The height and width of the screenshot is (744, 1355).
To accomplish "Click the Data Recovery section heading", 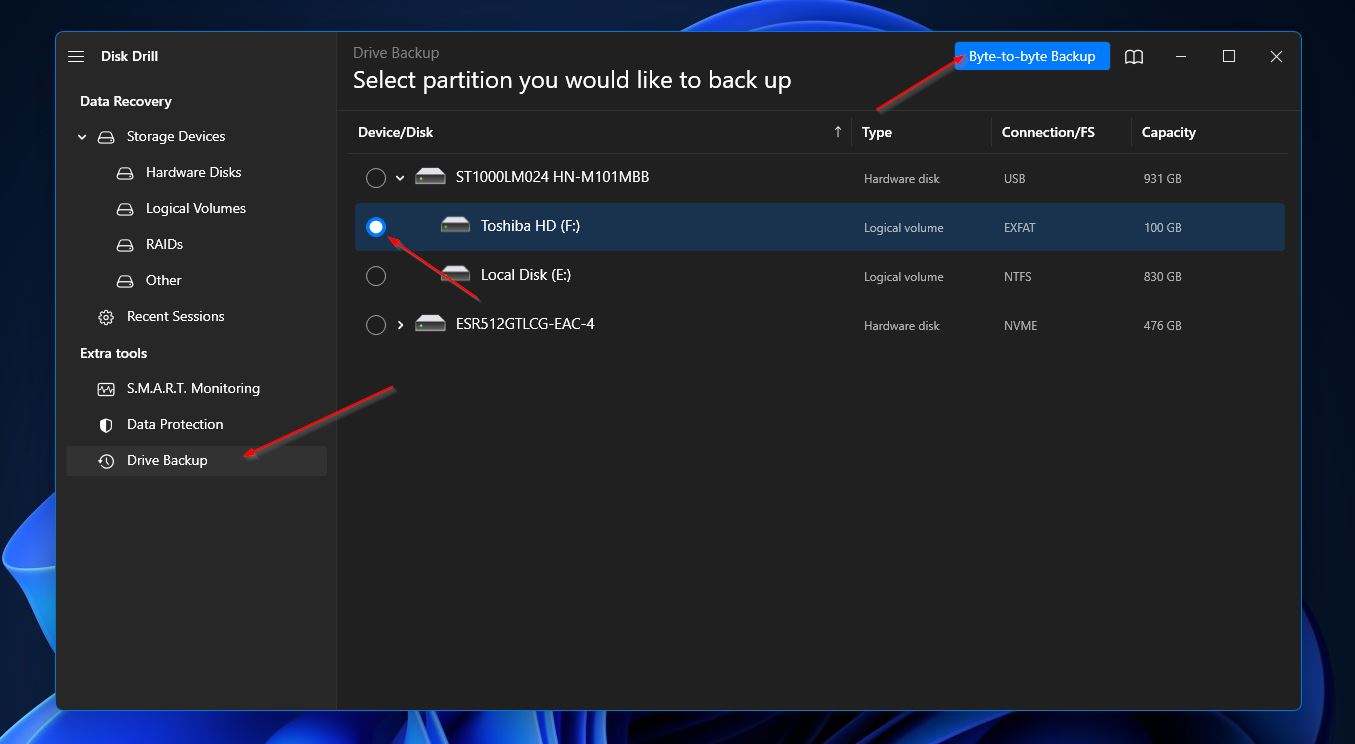I will coord(126,101).
